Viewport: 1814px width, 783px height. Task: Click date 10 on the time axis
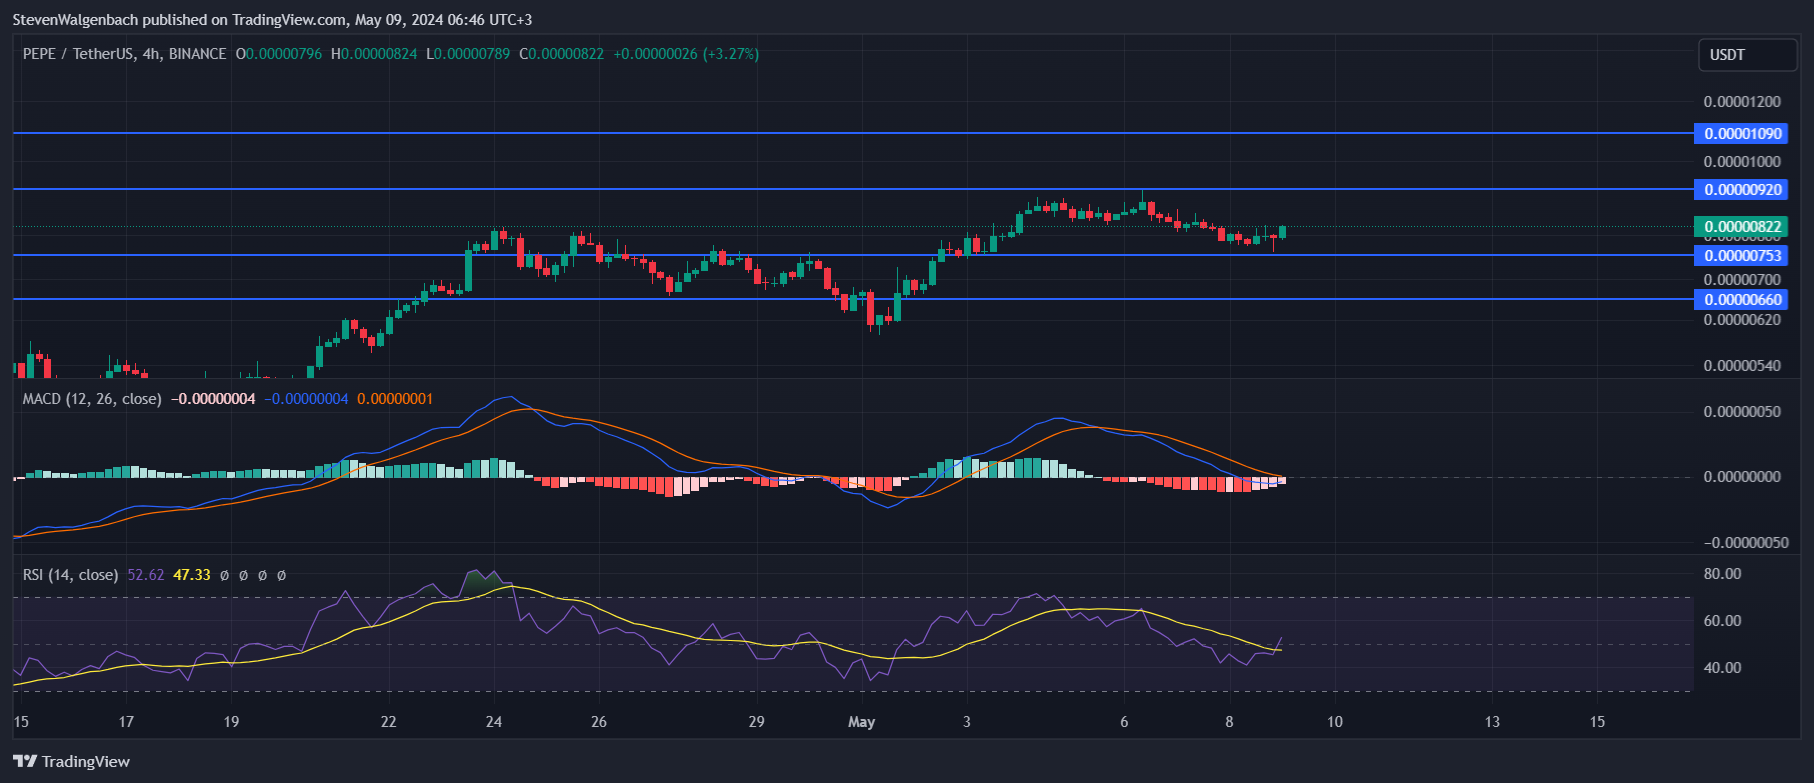click(x=1334, y=722)
